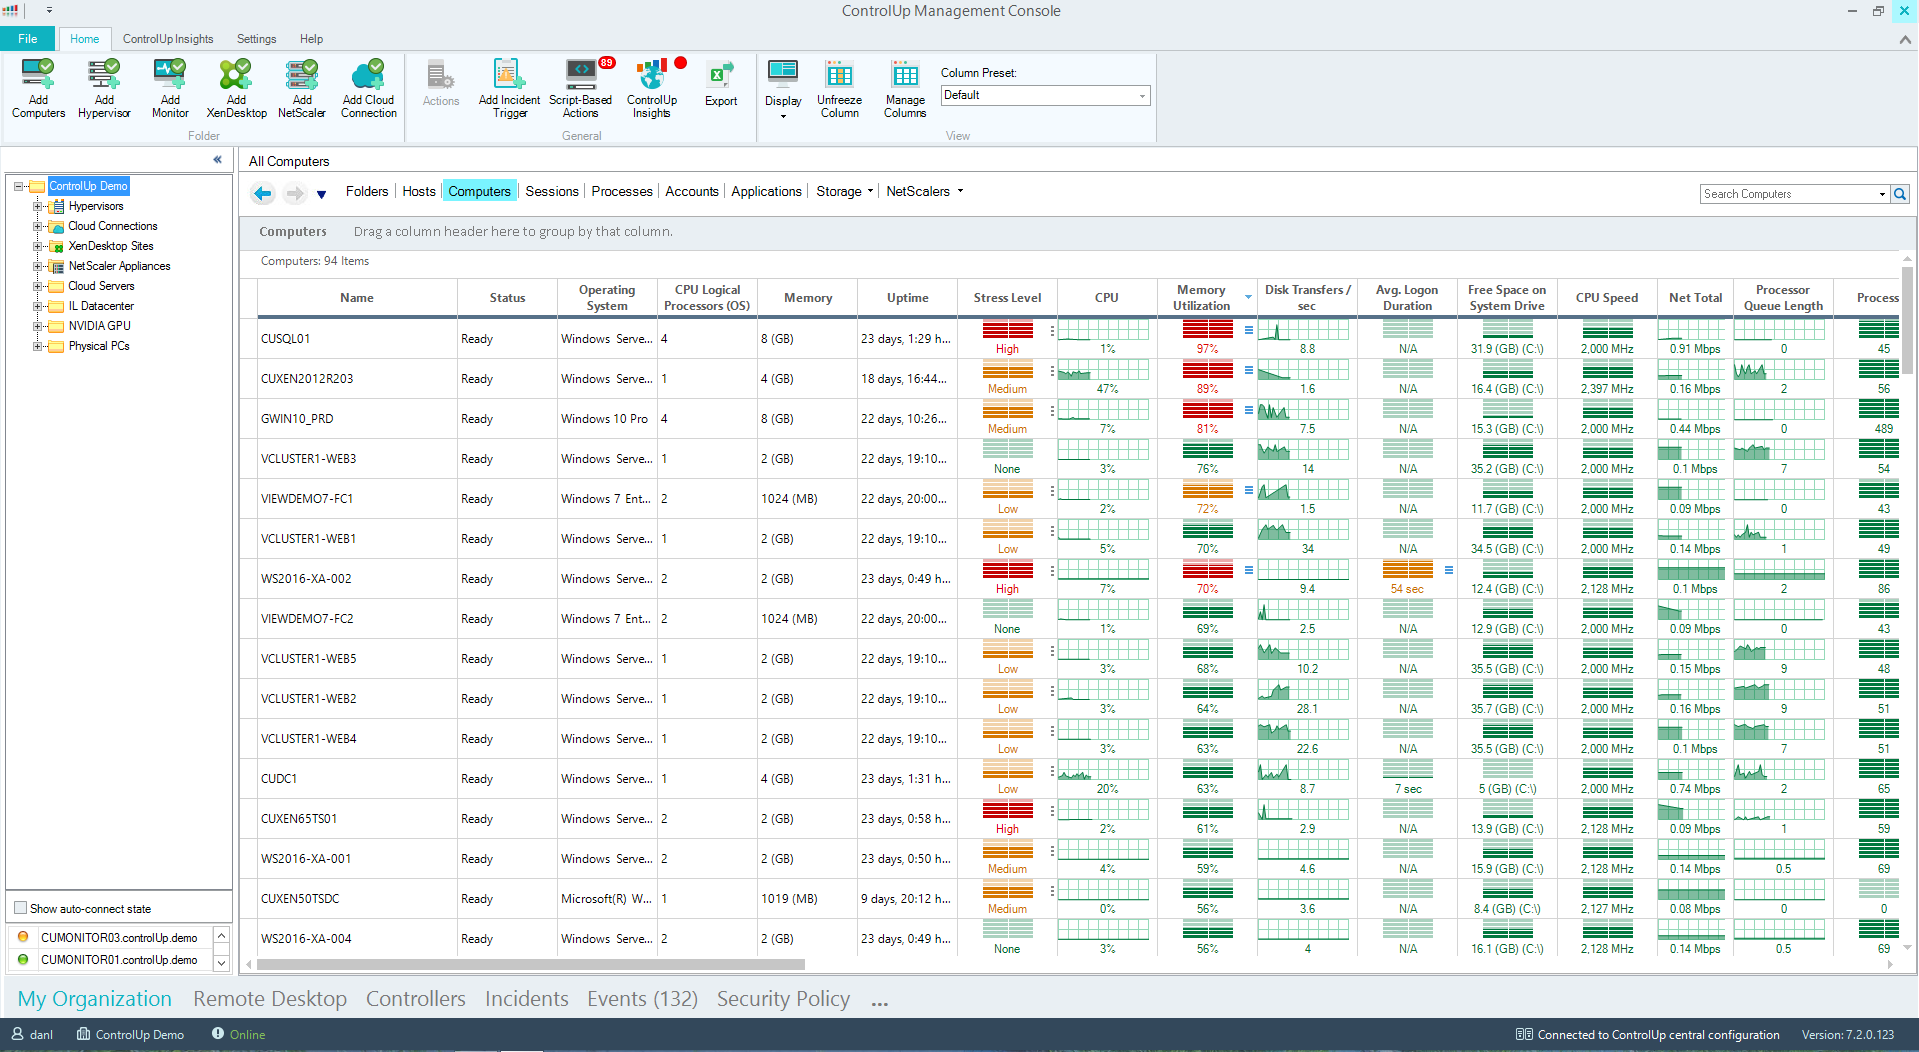Image resolution: width=1919 pixels, height=1052 pixels.
Task: Open the Help ribbon tab
Action: (x=311, y=39)
